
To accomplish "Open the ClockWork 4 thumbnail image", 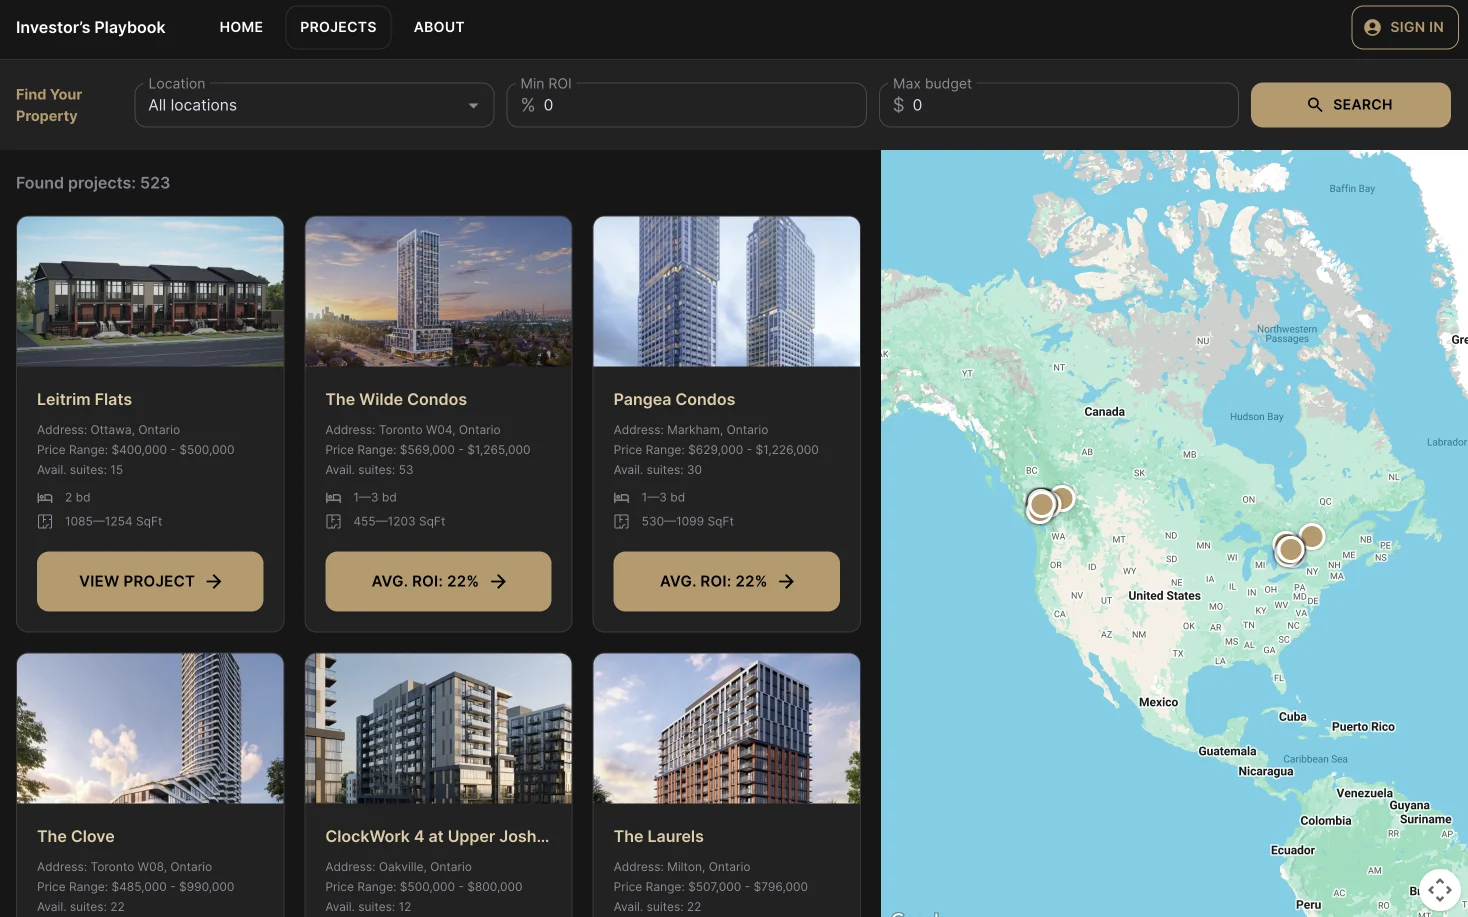I will (x=438, y=728).
